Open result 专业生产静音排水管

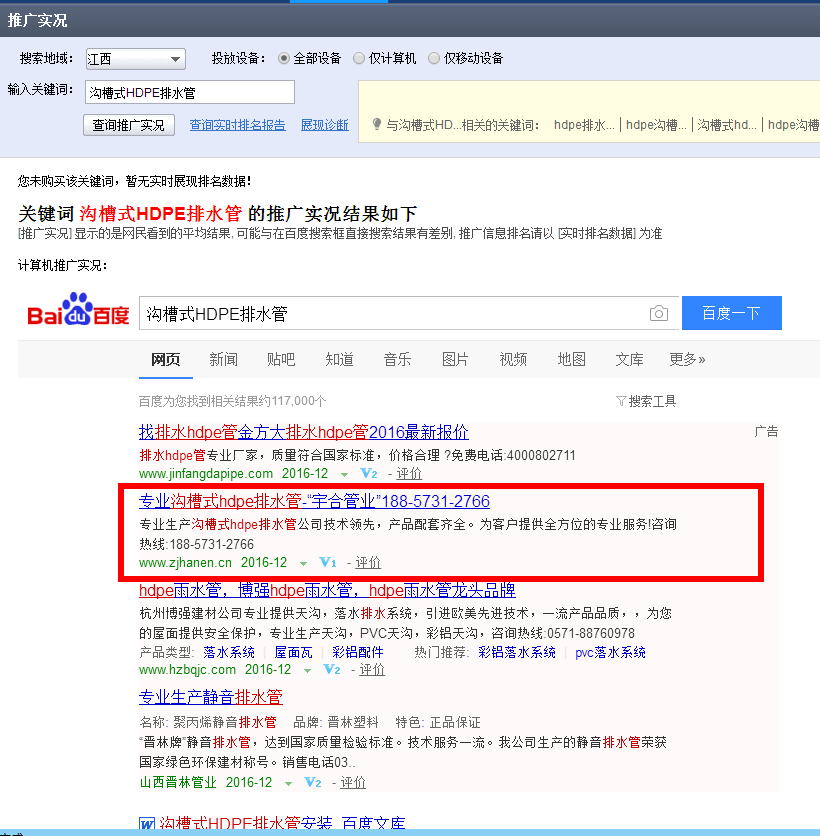(x=211, y=696)
